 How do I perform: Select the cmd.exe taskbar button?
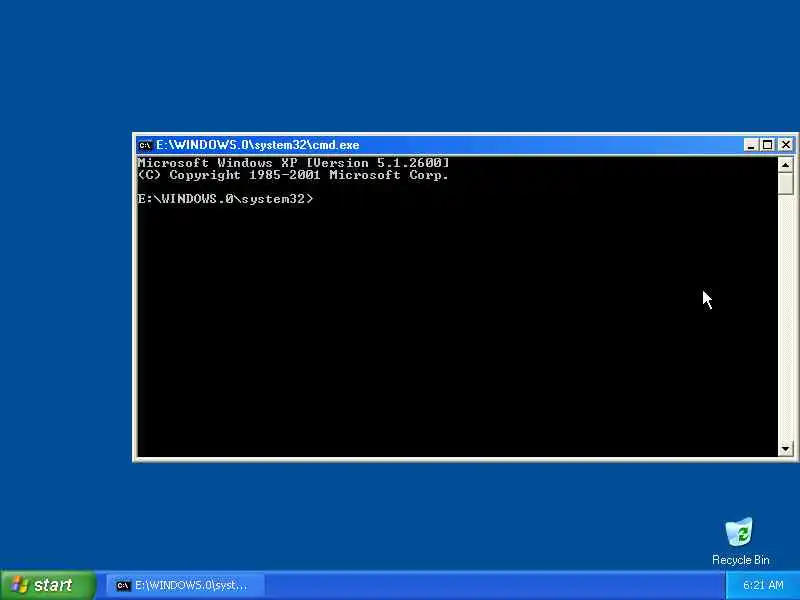(186, 585)
